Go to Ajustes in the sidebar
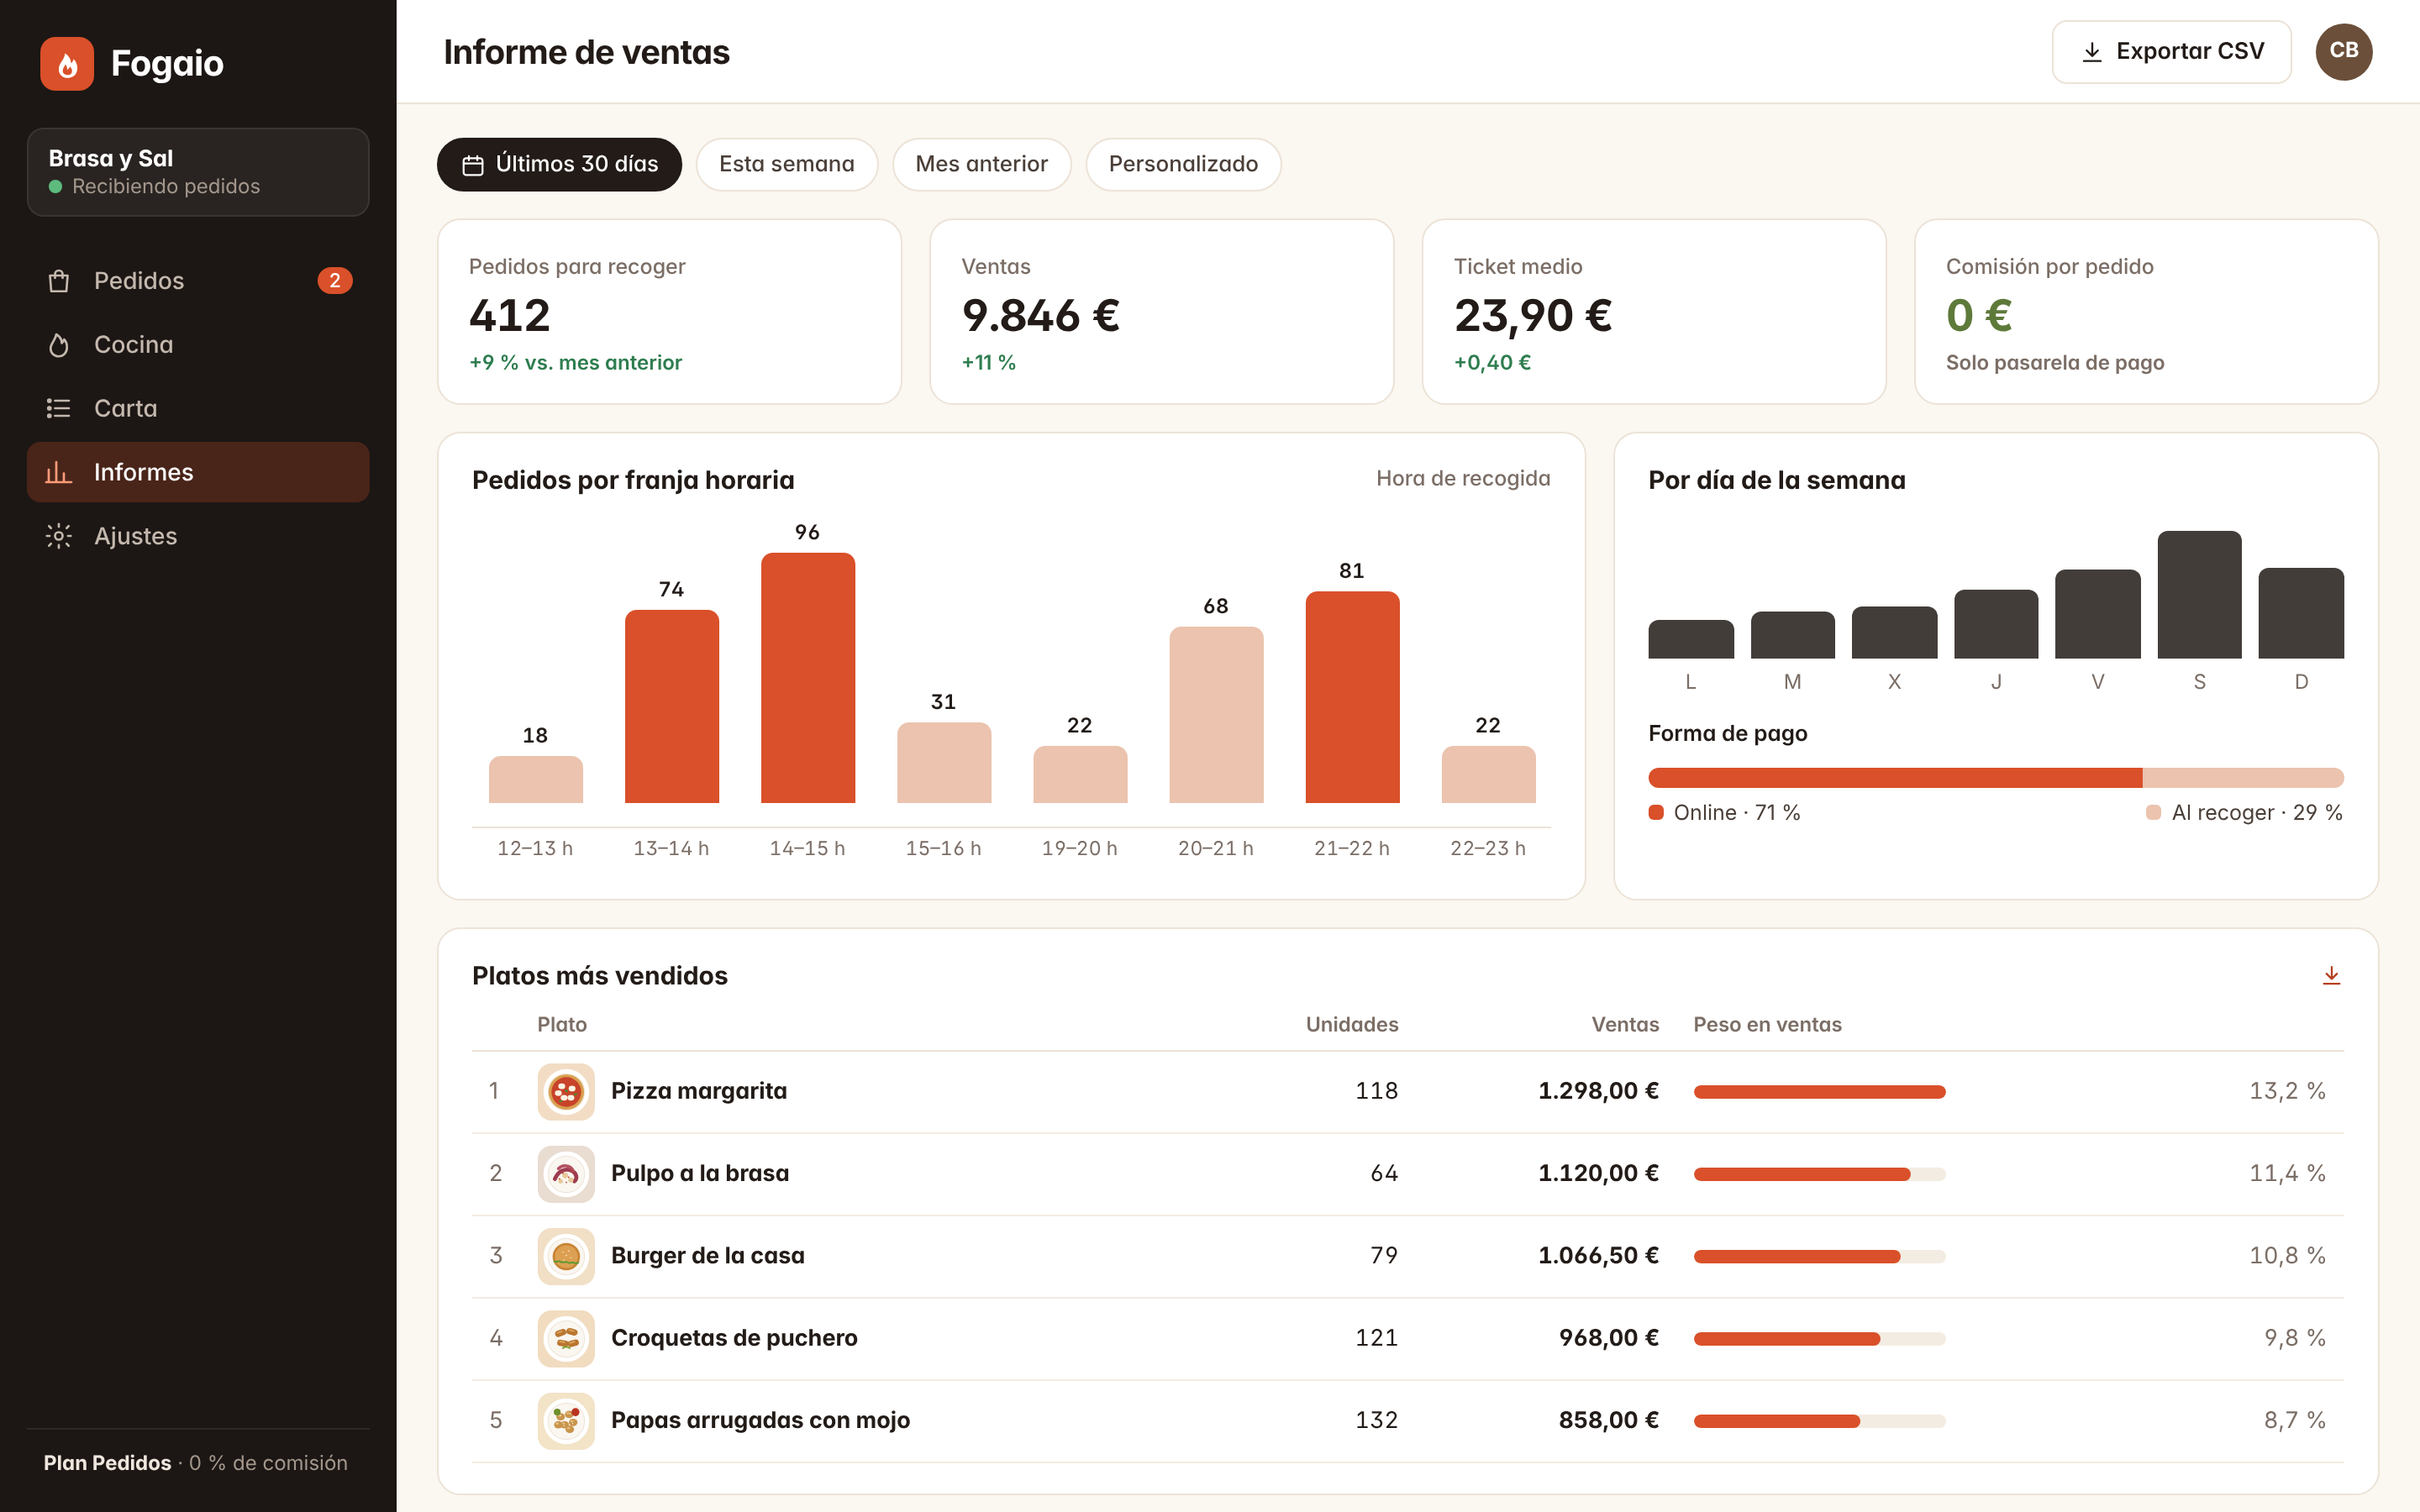 coord(198,536)
